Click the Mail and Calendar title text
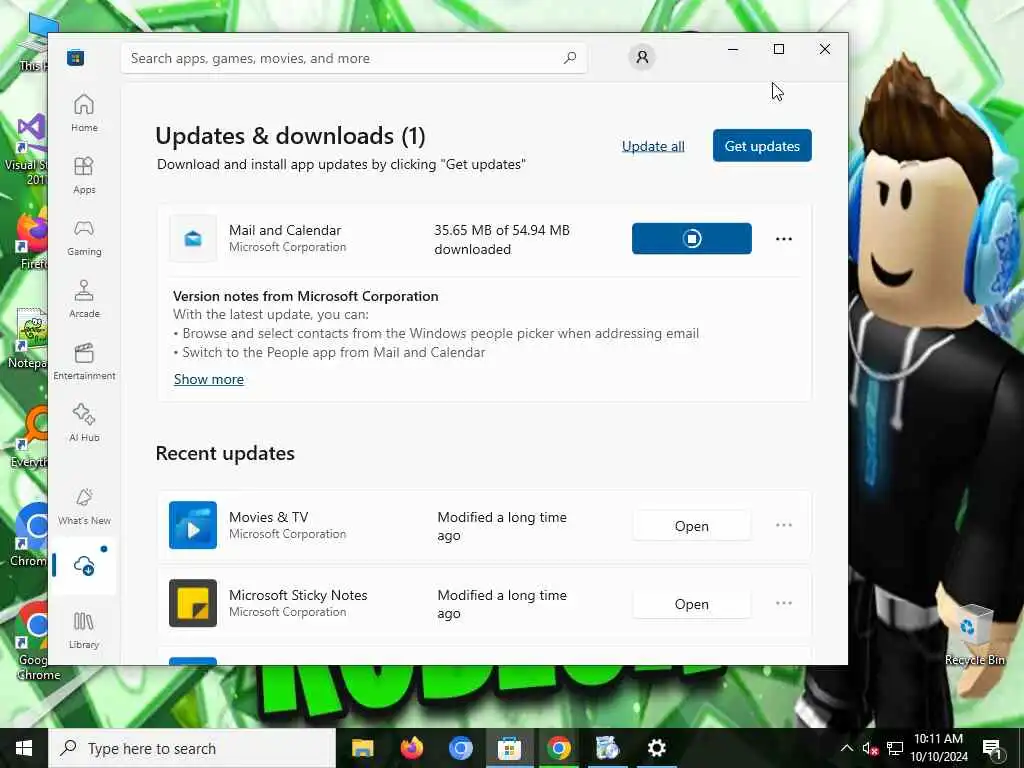1024x768 pixels. (285, 230)
